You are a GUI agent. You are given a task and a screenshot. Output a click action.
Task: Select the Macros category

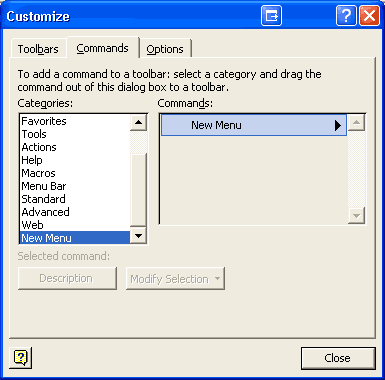tap(38, 173)
